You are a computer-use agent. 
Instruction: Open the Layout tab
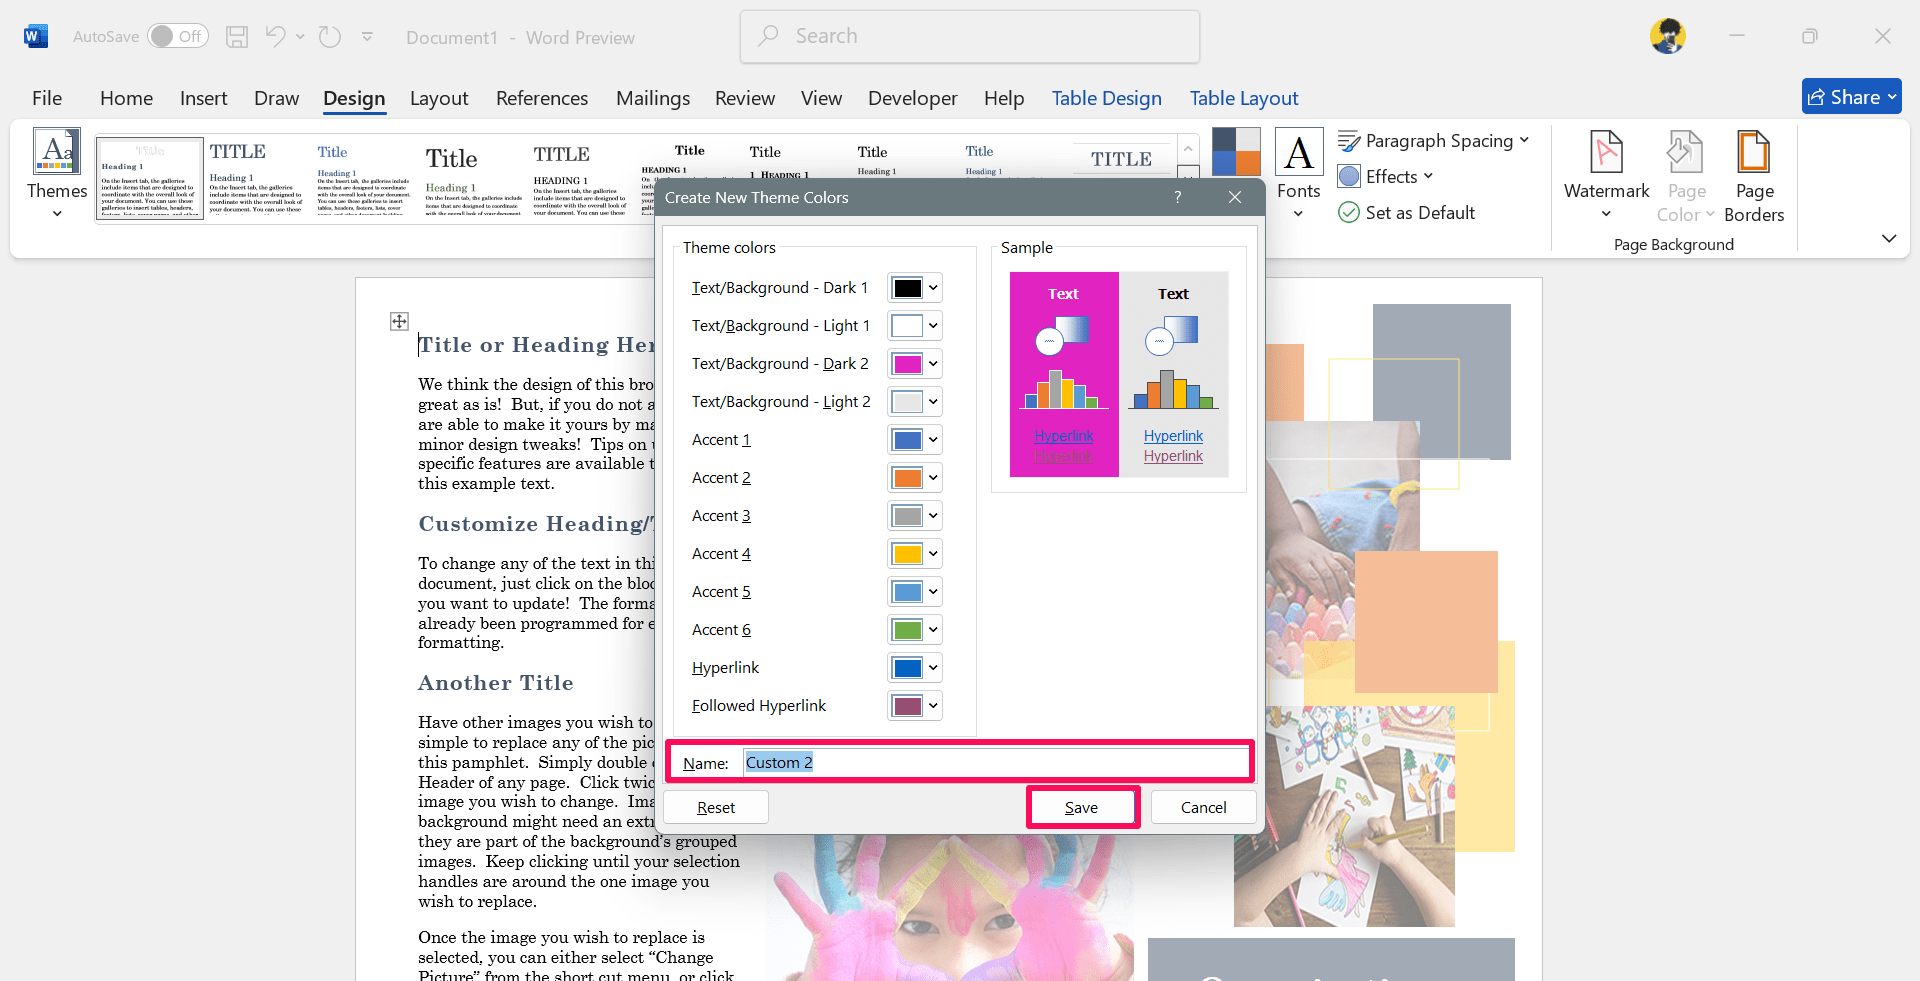click(x=439, y=98)
